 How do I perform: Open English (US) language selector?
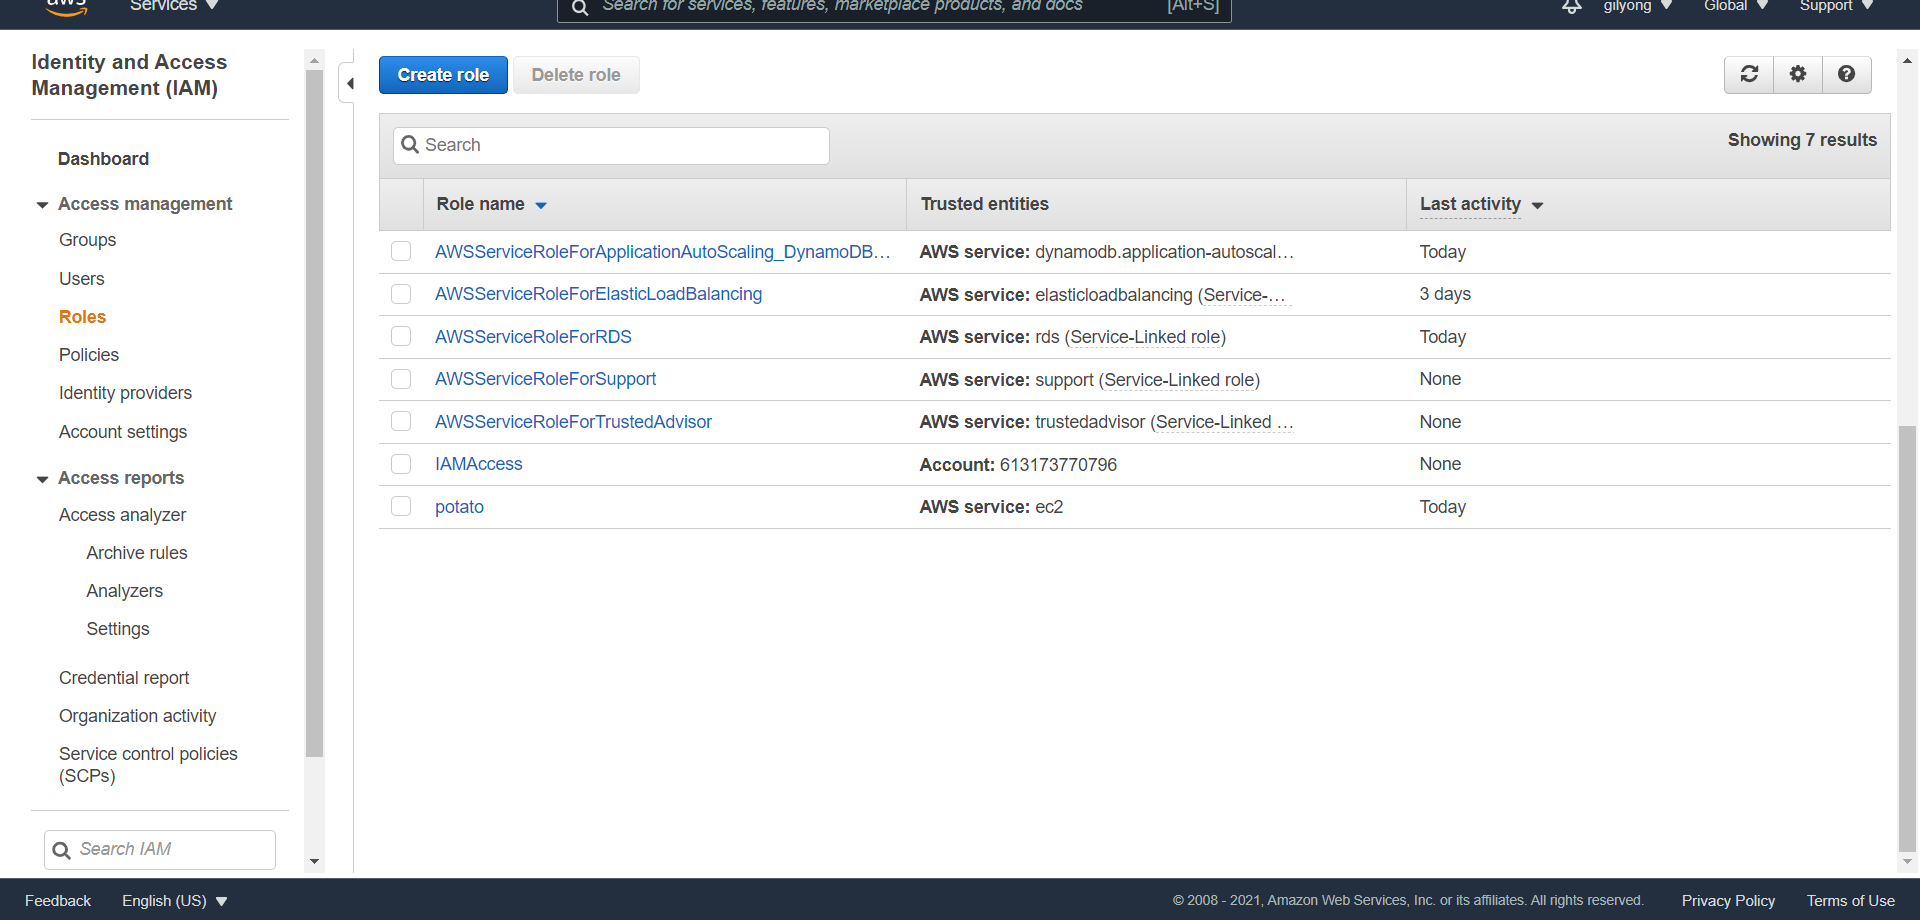pyautogui.click(x=175, y=901)
